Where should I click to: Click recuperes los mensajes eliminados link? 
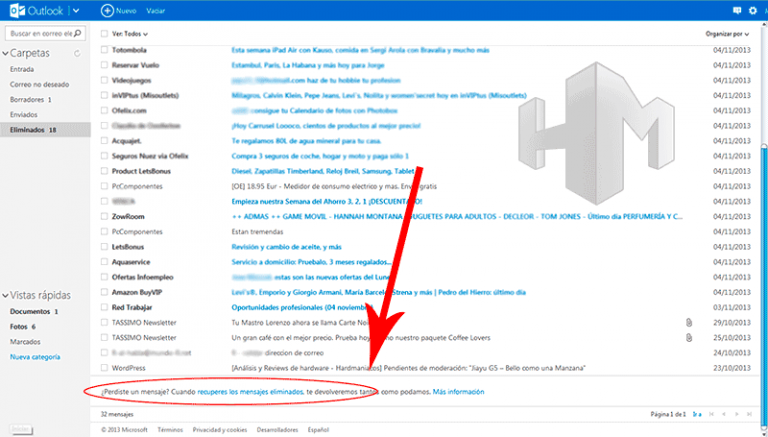tap(250, 392)
